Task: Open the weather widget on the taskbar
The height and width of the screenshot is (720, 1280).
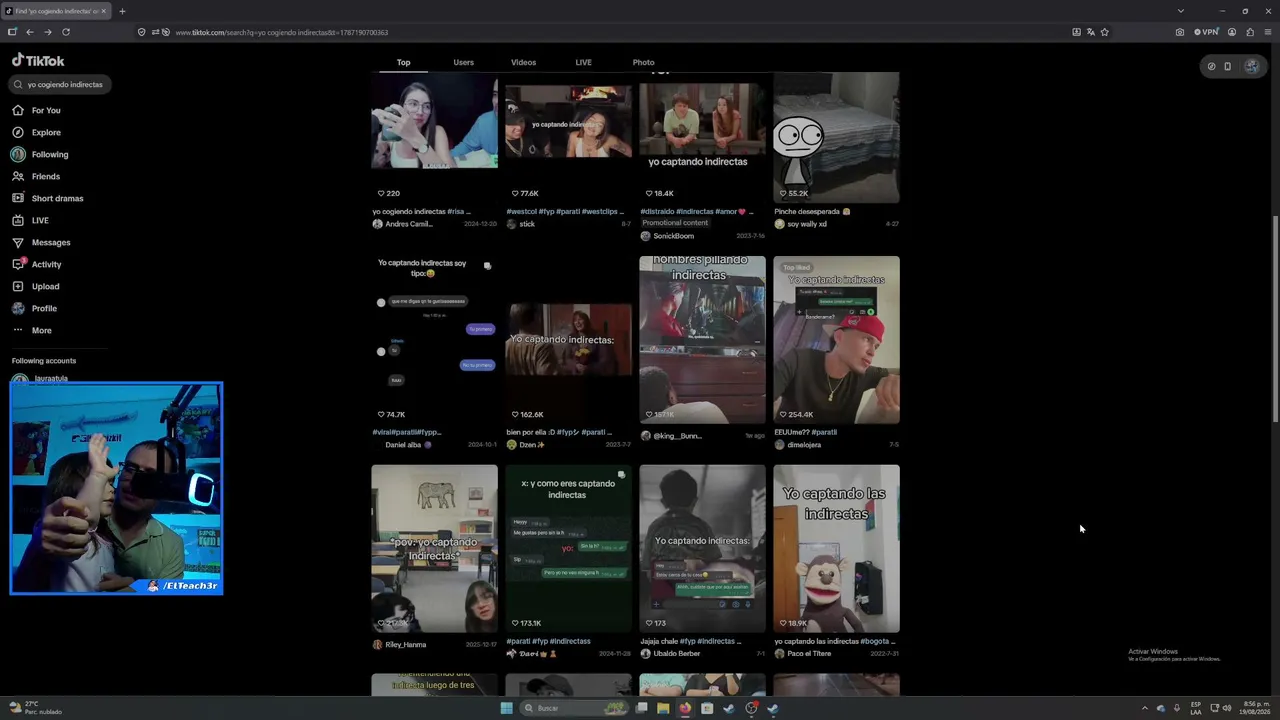Action: pyautogui.click(x=36, y=708)
